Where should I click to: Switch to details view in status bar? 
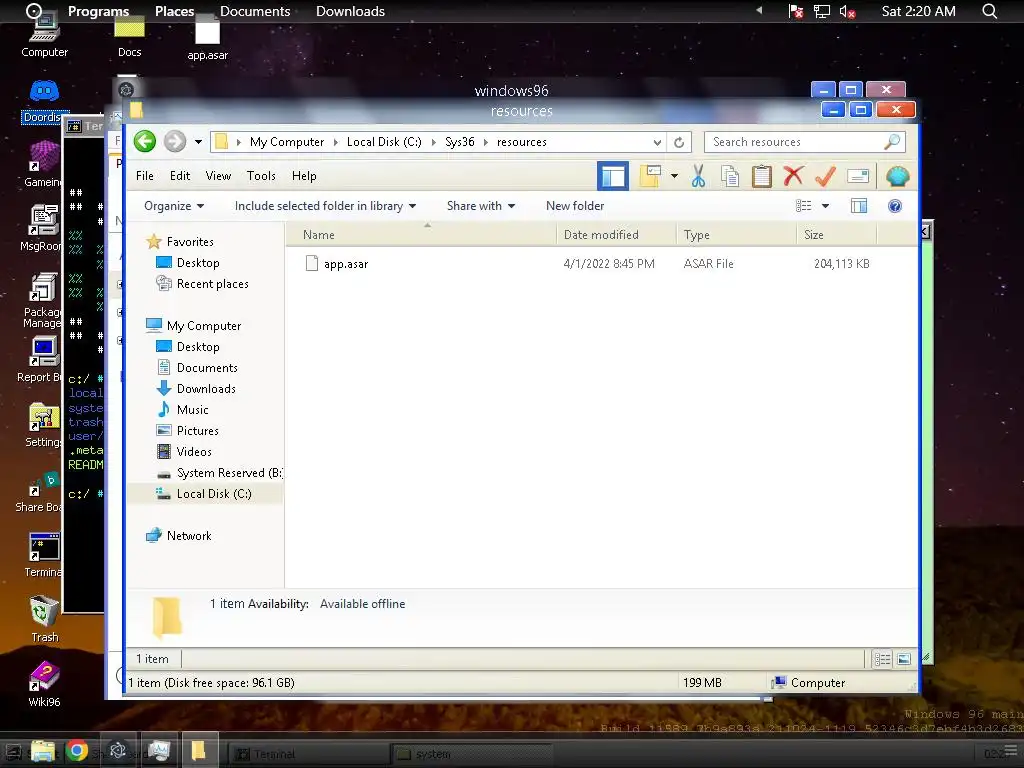click(882, 659)
